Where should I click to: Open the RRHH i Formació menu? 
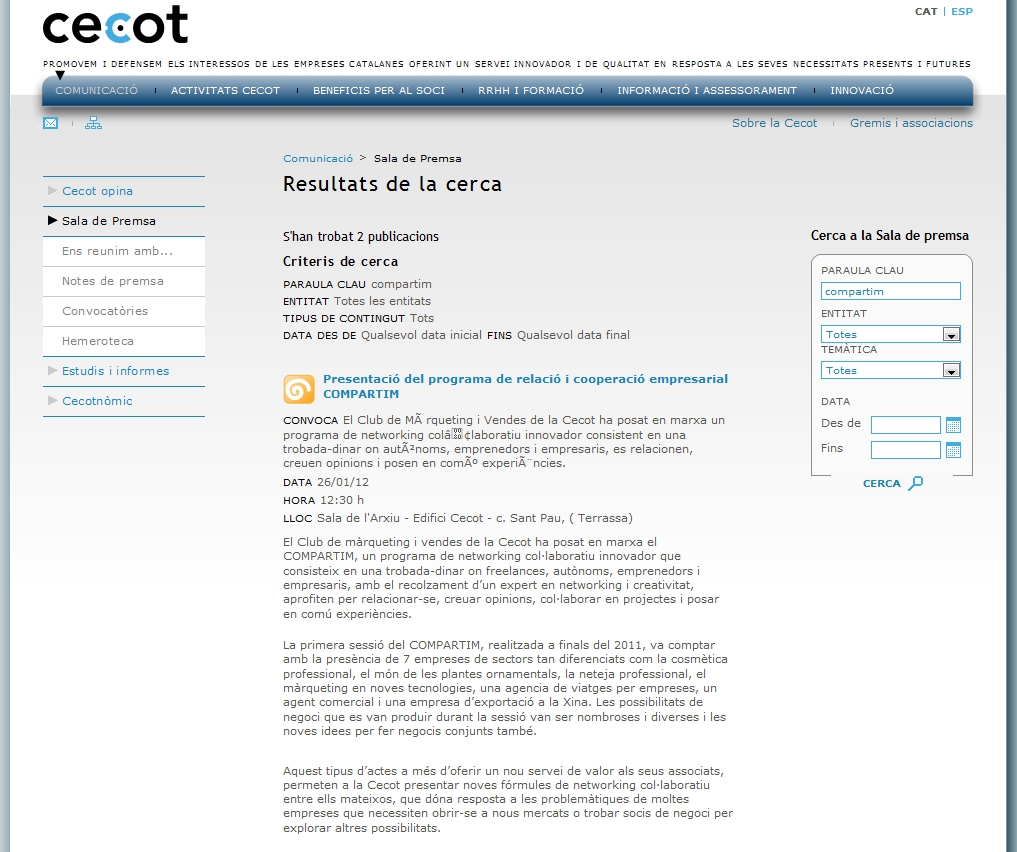pyautogui.click(x=531, y=90)
